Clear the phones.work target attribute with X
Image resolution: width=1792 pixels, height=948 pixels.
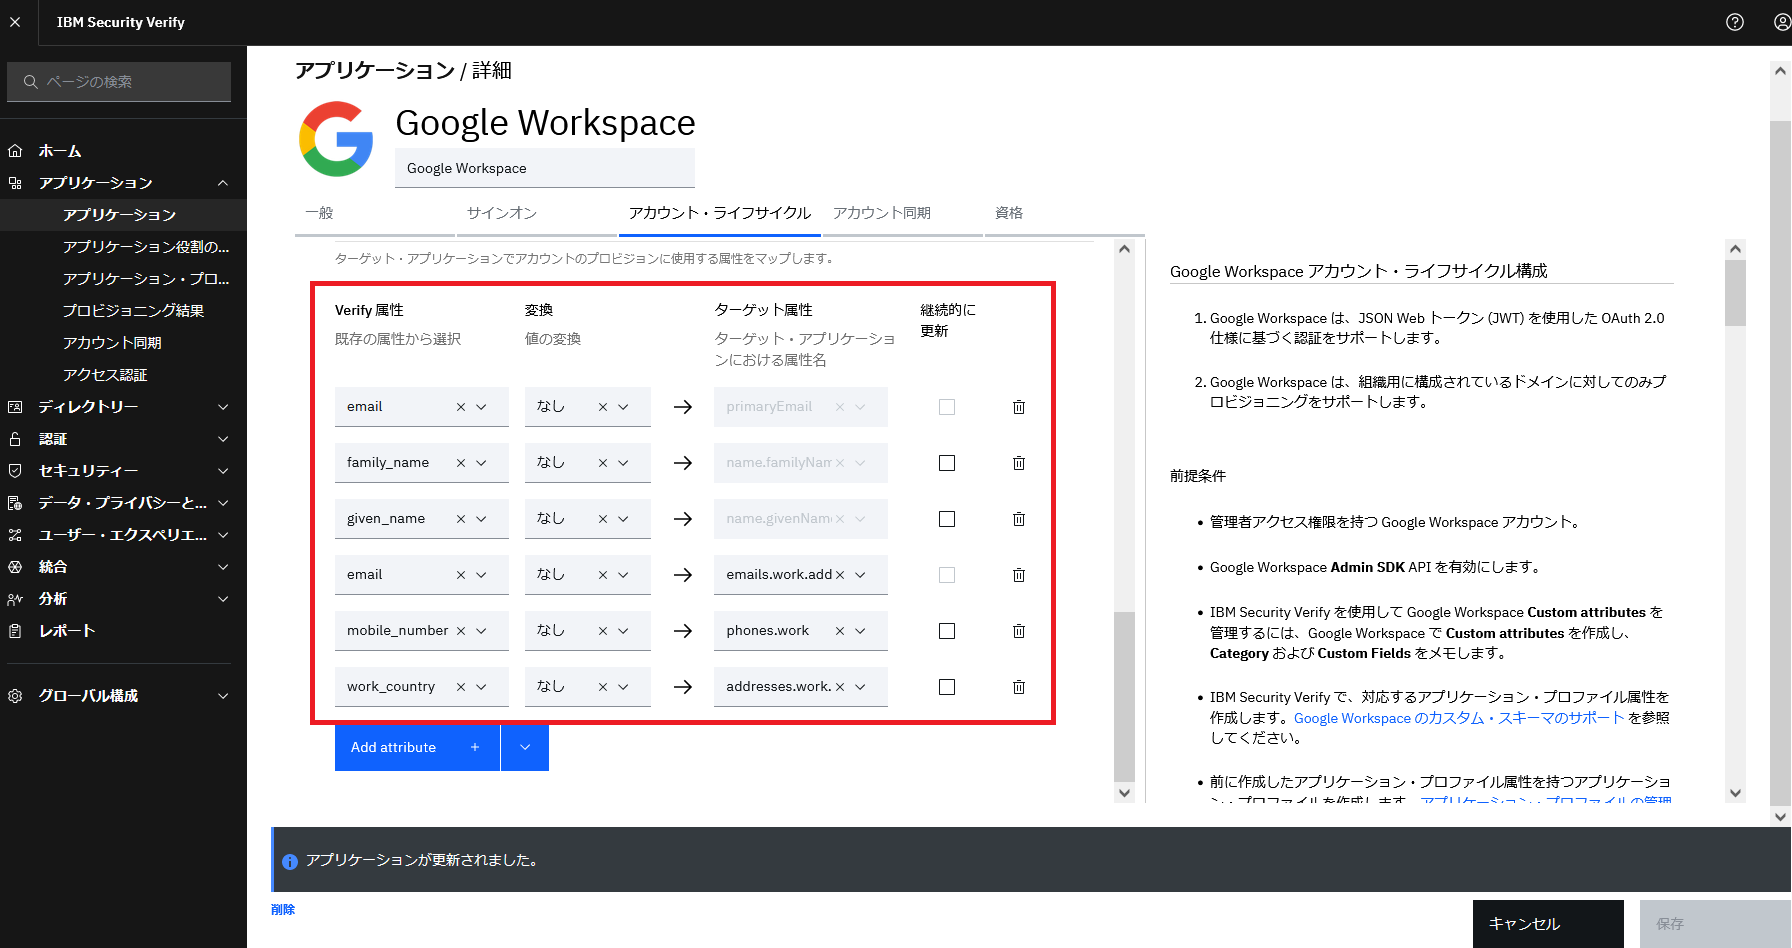pyautogui.click(x=840, y=631)
